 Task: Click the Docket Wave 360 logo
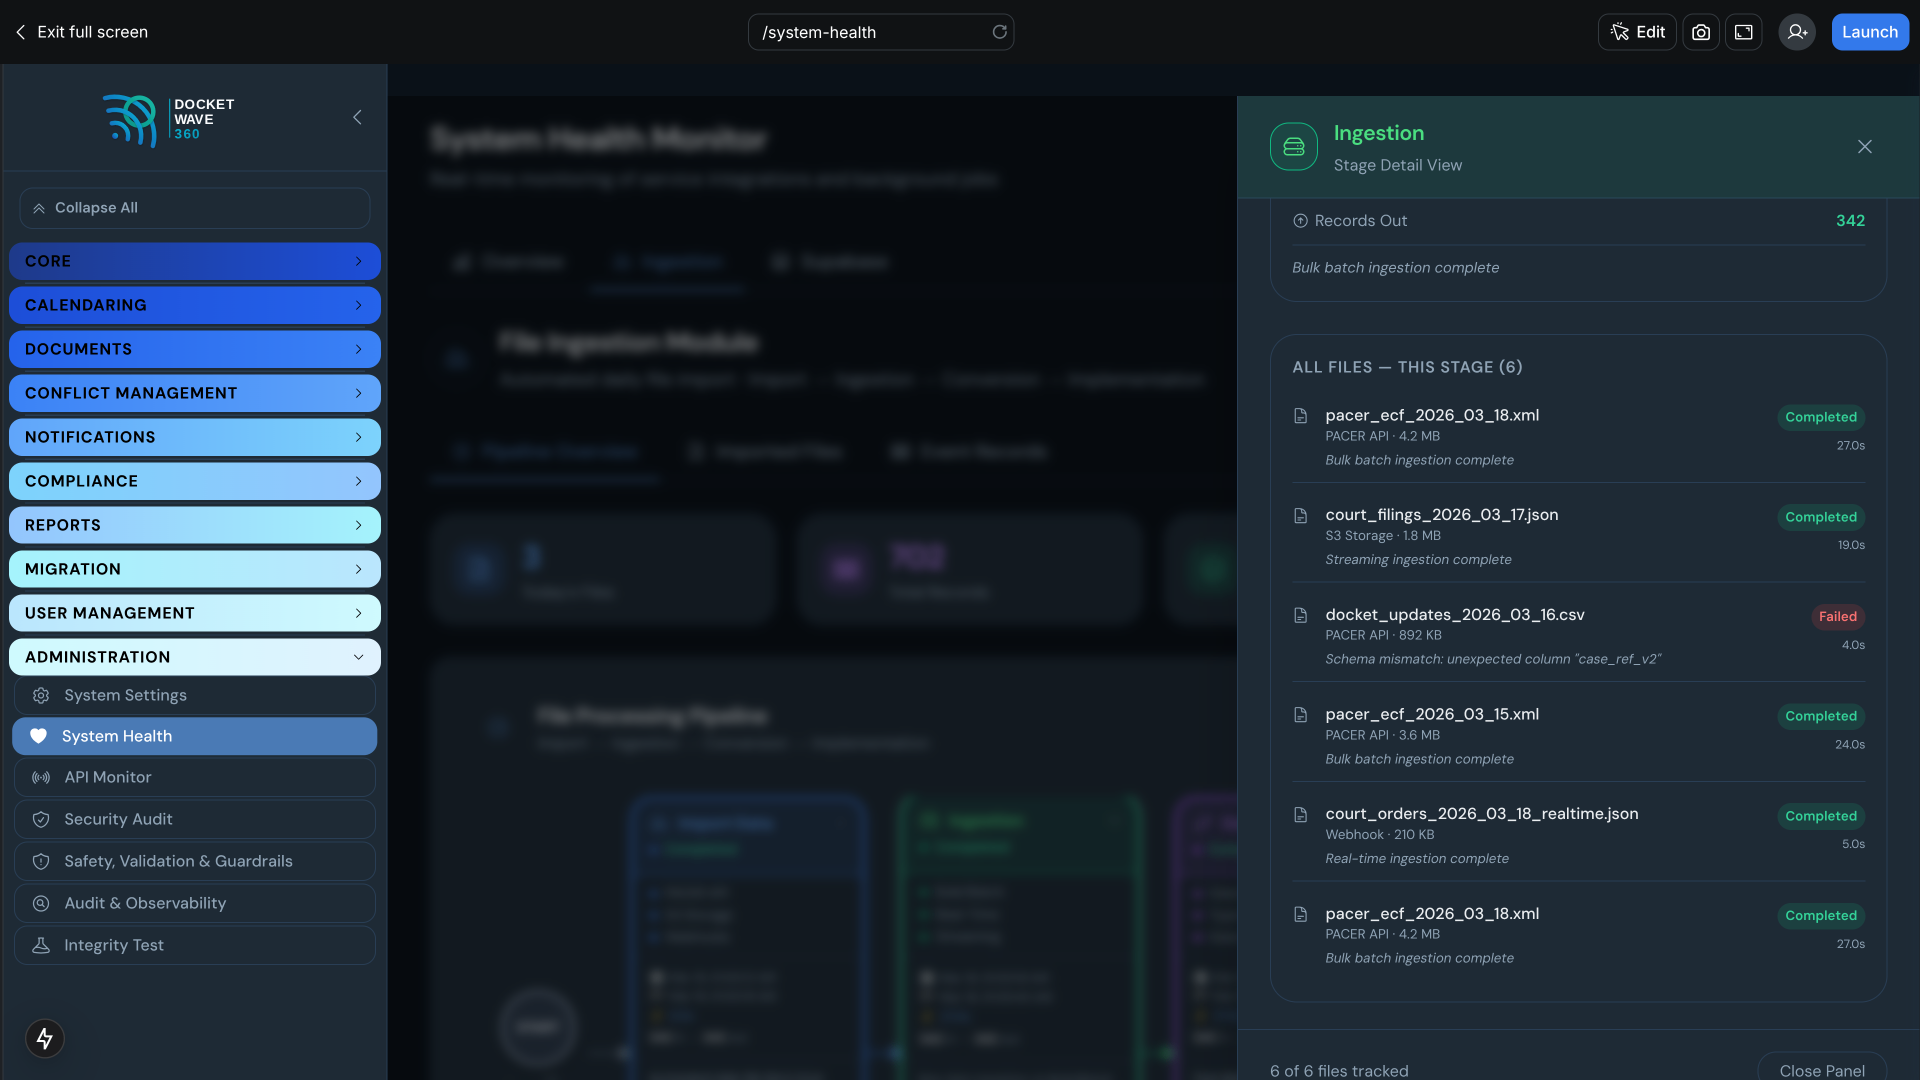point(168,120)
